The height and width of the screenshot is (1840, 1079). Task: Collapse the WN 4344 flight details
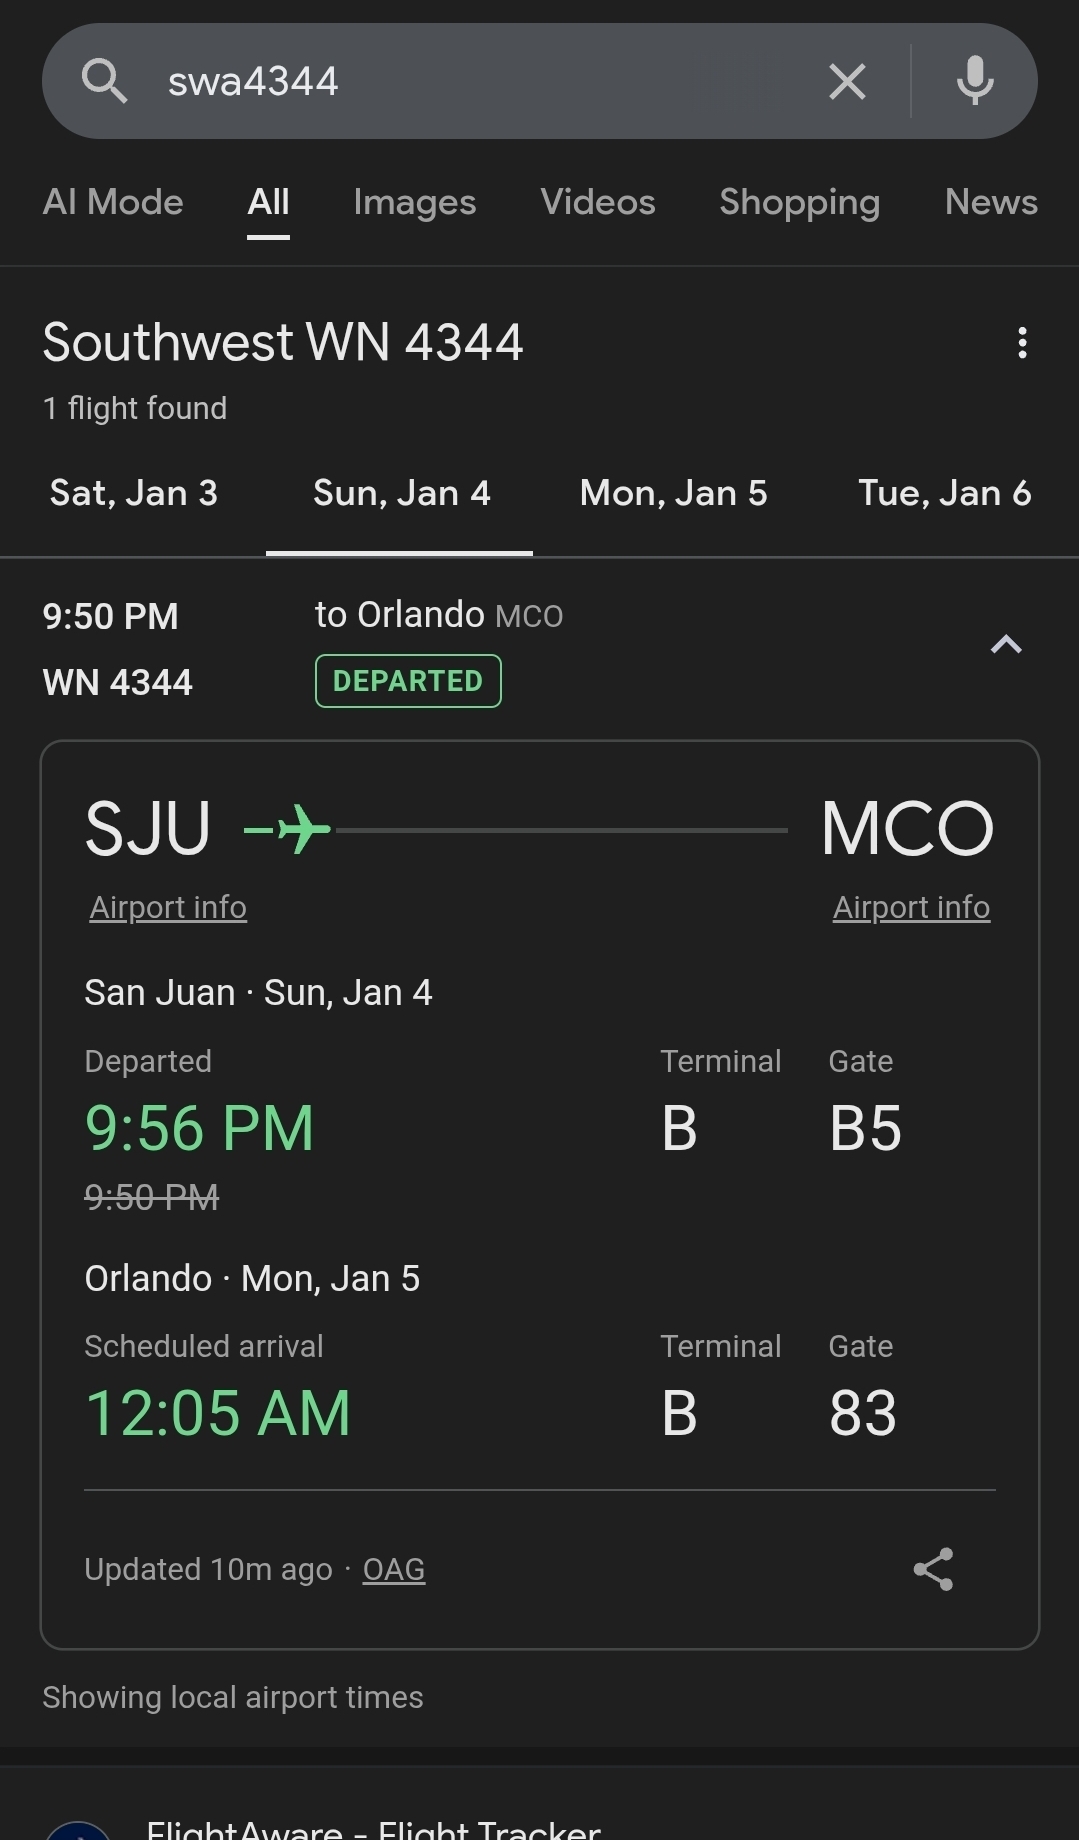(x=1005, y=645)
